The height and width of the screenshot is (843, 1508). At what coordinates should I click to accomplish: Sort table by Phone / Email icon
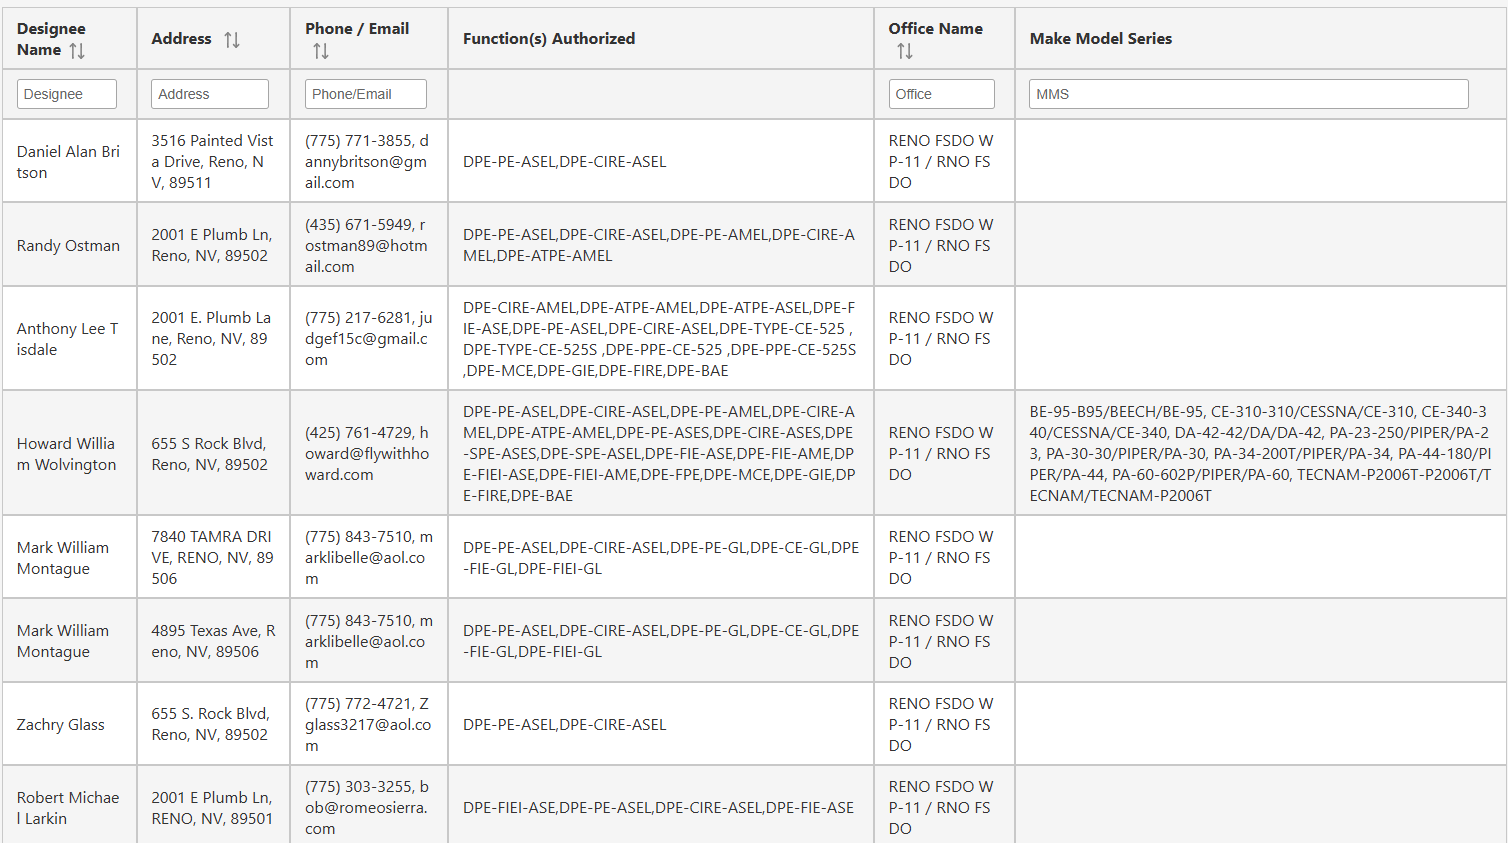[320, 51]
